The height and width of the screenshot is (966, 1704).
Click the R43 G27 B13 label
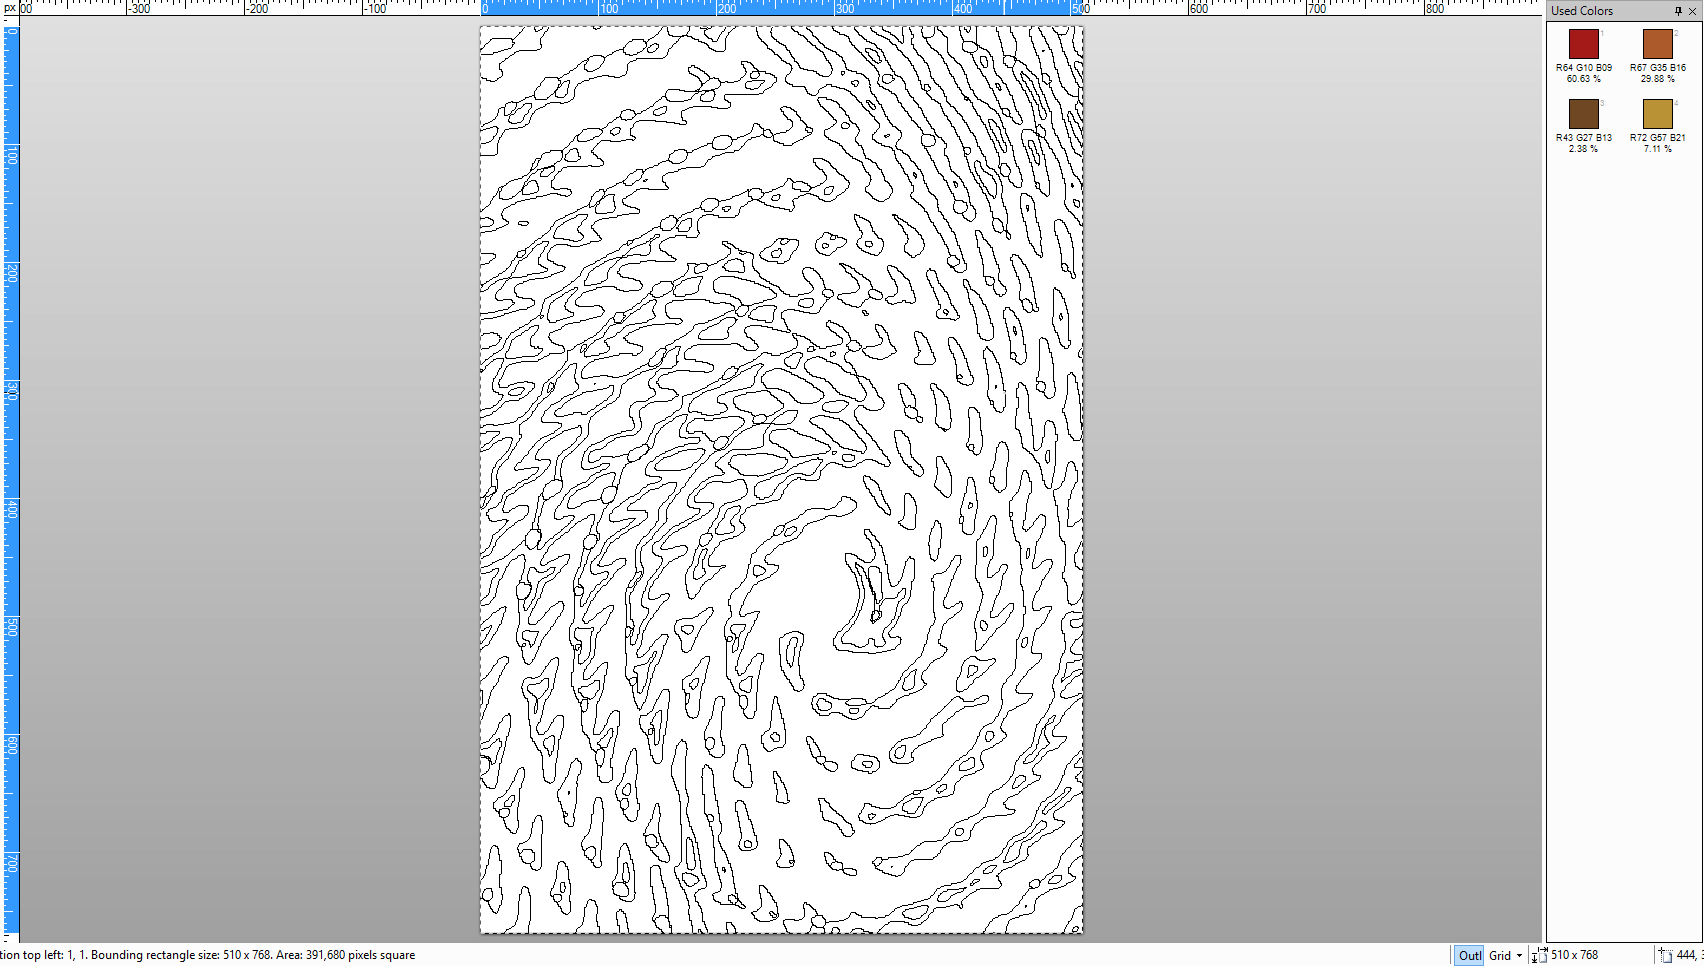coord(1583,138)
